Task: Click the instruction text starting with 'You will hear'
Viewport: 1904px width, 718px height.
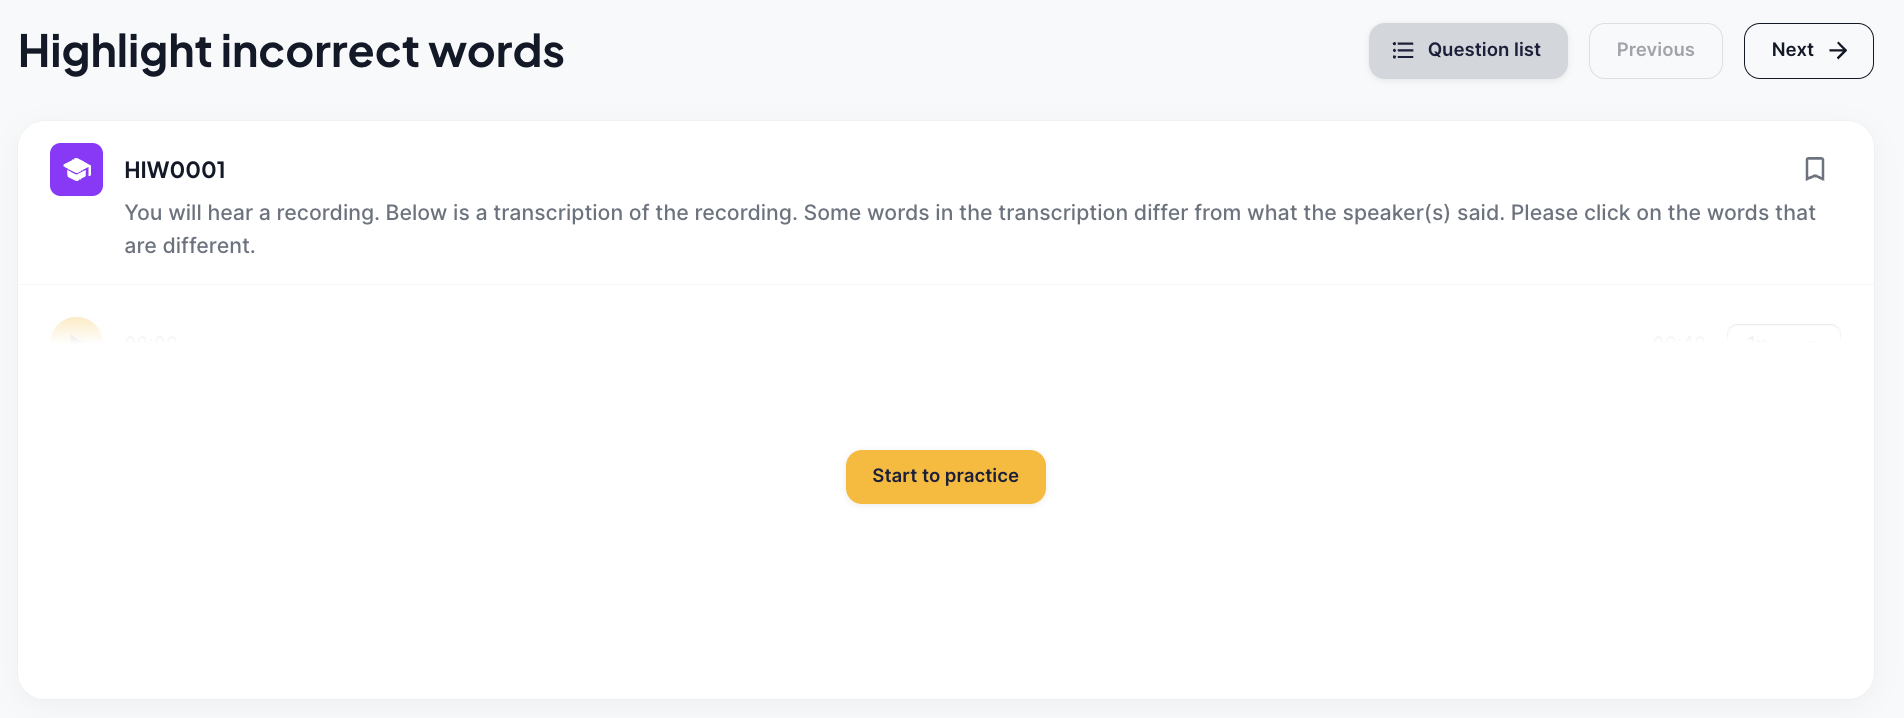Action: point(970,229)
